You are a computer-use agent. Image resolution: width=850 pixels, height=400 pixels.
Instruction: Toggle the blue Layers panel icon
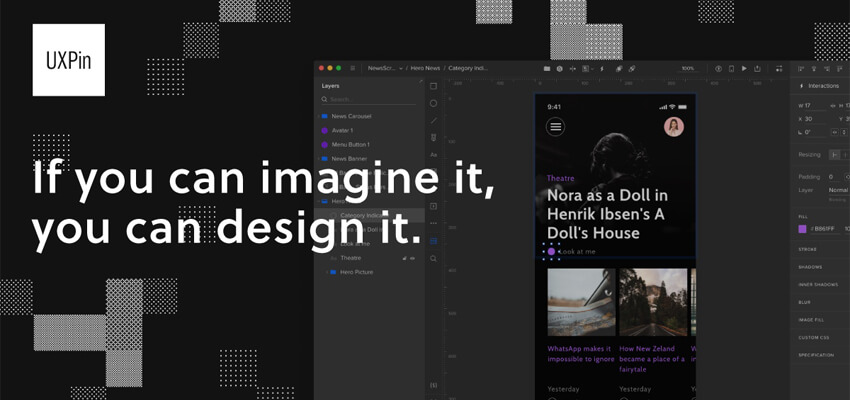click(433, 241)
